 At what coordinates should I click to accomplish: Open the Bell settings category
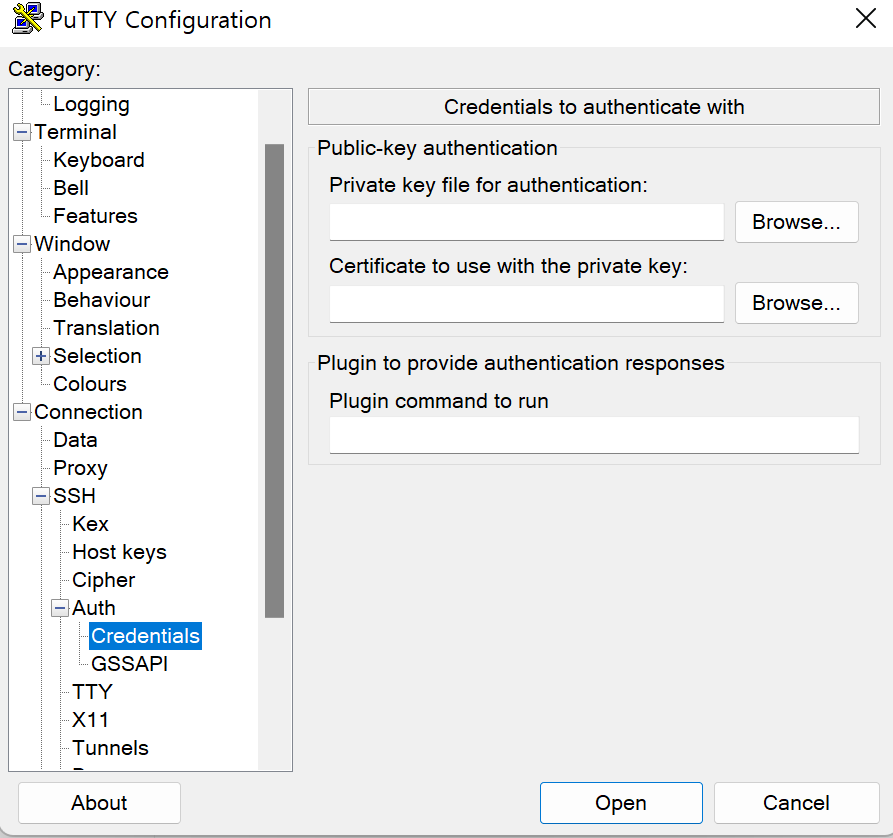tap(71, 188)
